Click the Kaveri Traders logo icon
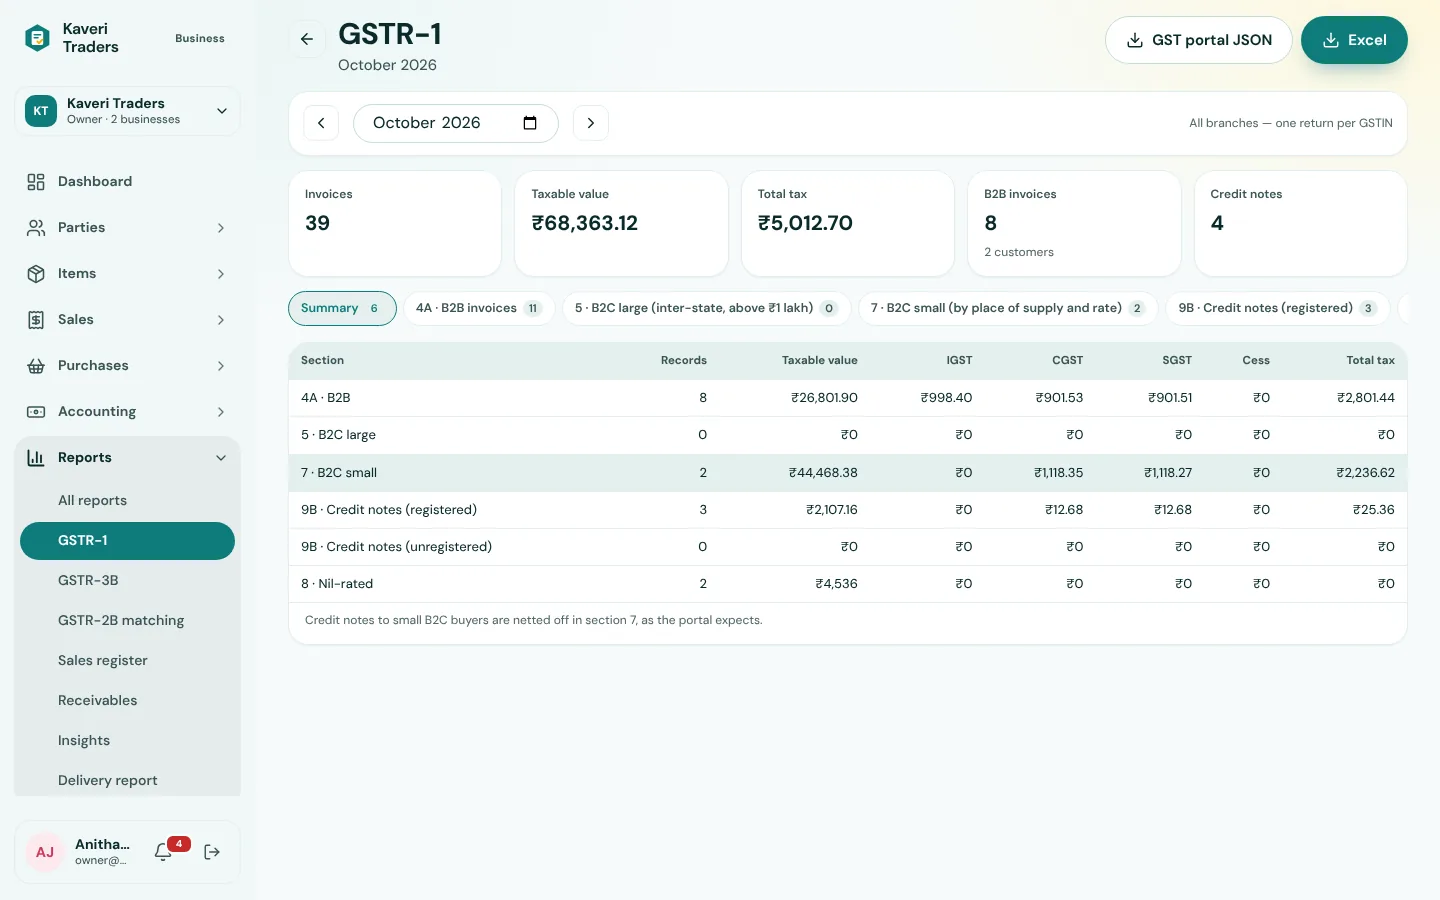This screenshot has width=1440, height=900. click(37, 38)
